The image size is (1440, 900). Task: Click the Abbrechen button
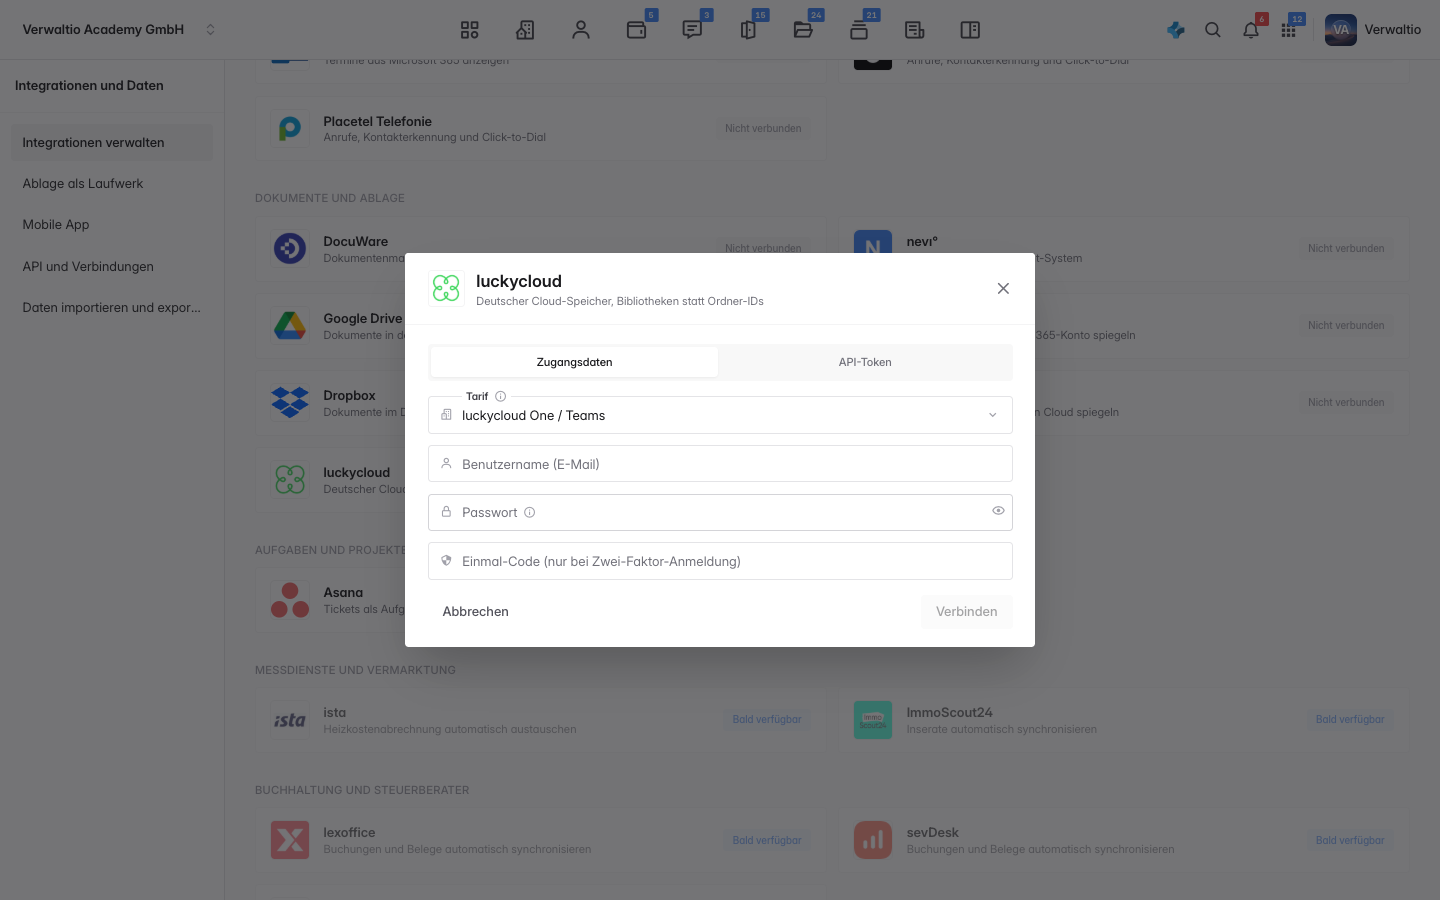(x=476, y=612)
